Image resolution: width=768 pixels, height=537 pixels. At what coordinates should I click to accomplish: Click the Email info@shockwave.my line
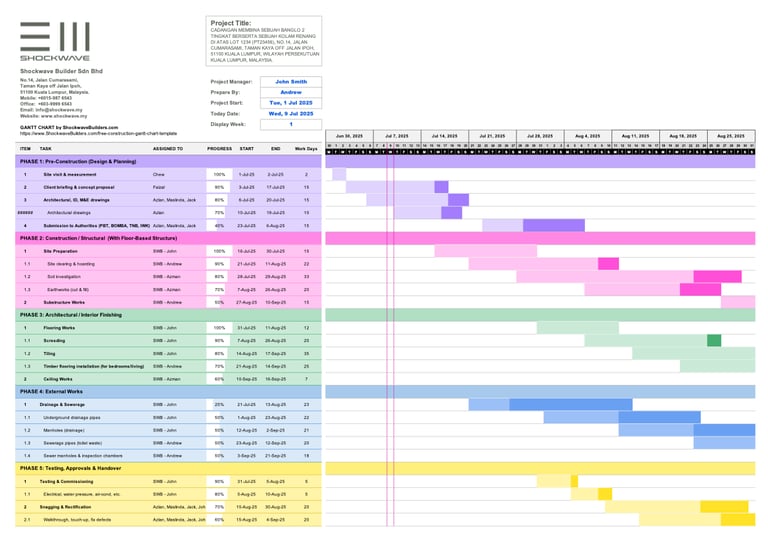51,110
